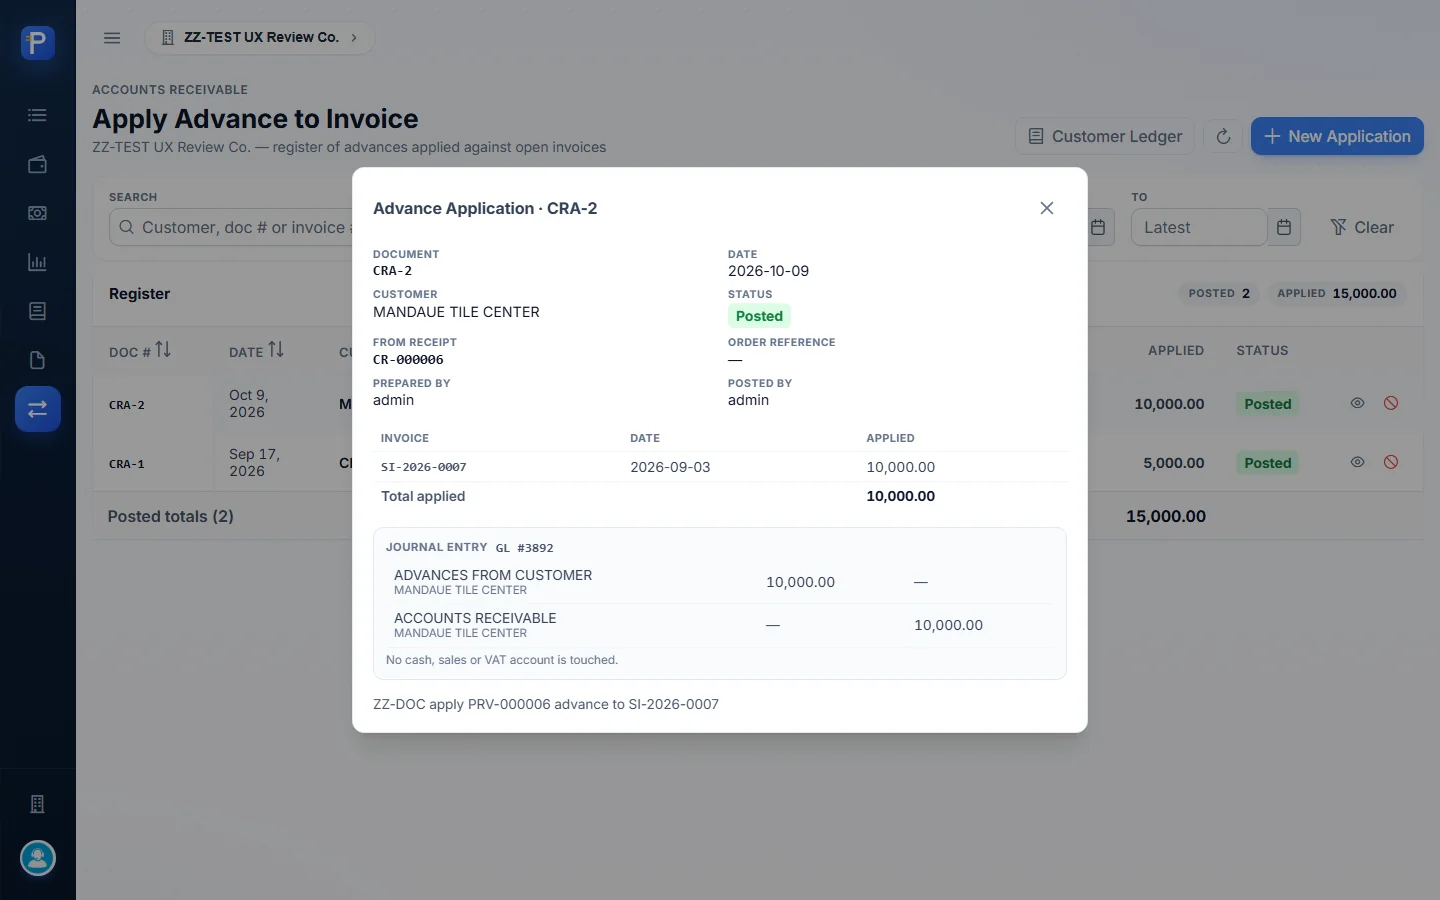Viewport: 1440px width, 900px height.
Task: Void the CRA-2 row using cancel icon
Action: (1391, 403)
